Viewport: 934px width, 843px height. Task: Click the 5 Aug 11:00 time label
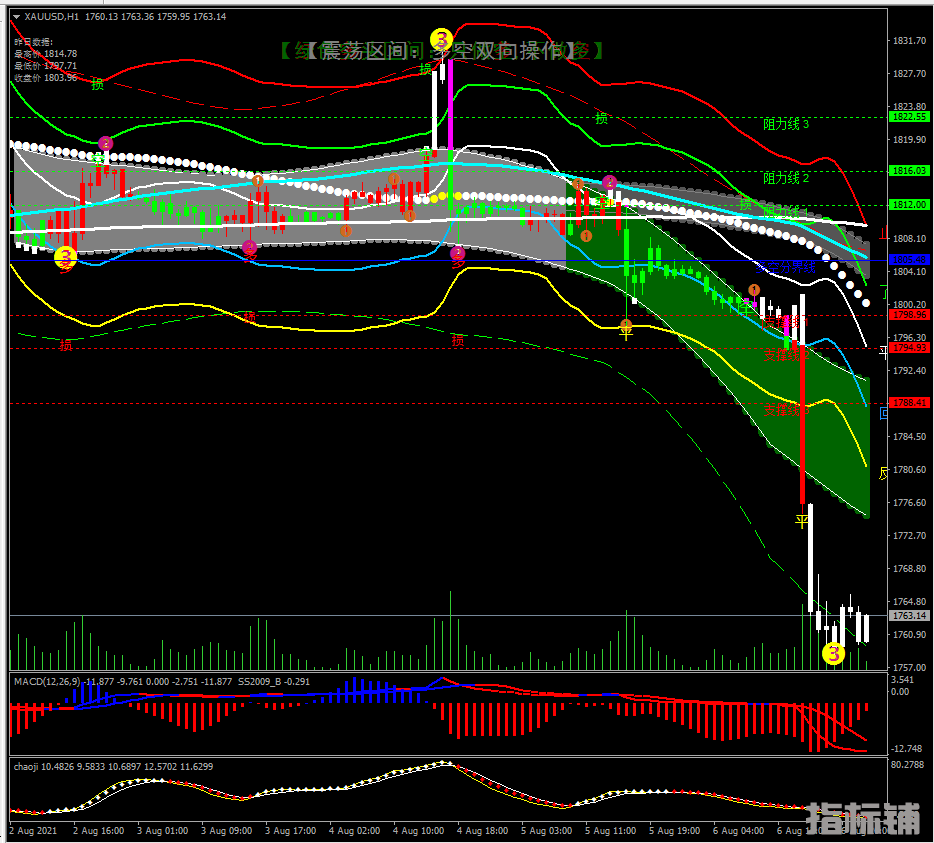coord(611,830)
